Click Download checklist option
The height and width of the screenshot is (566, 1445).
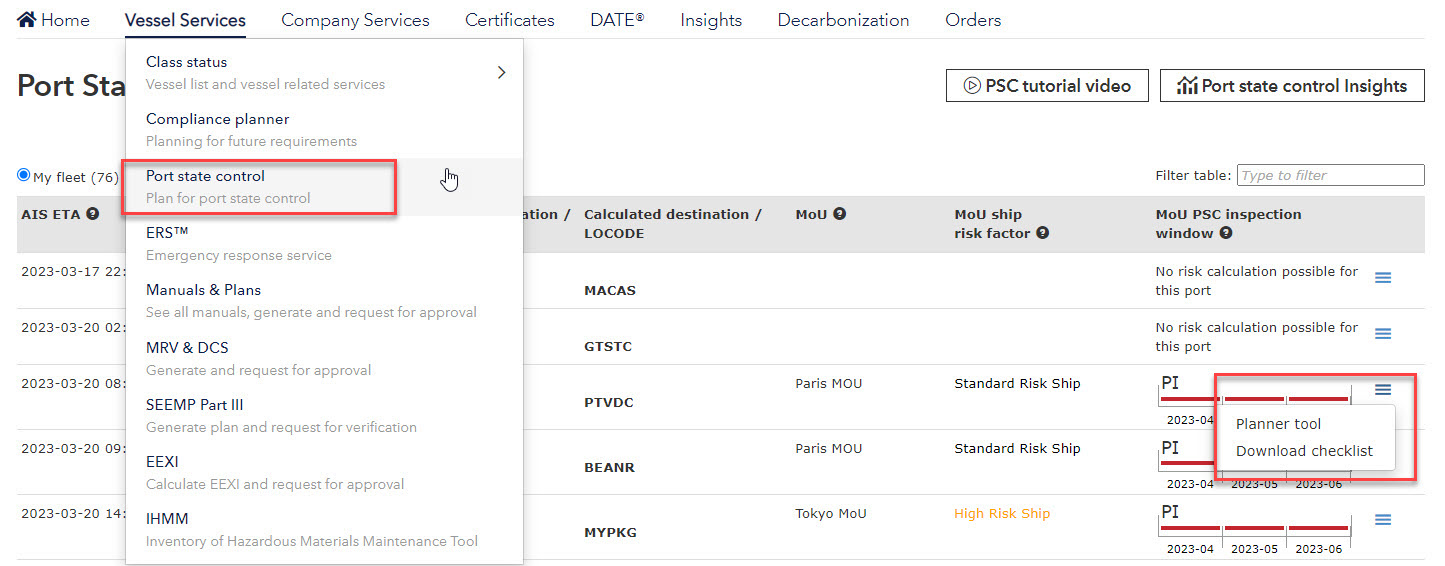pyautogui.click(x=1304, y=451)
